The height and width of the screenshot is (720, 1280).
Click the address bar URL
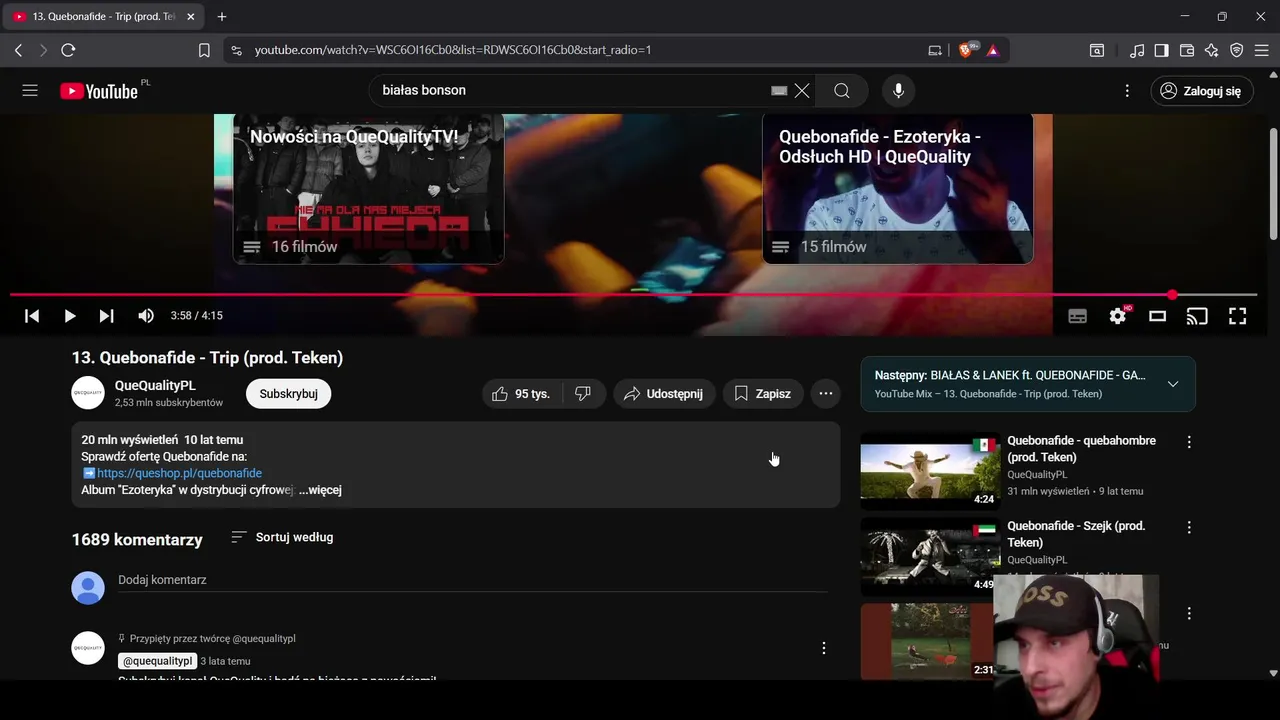click(x=453, y=50)
